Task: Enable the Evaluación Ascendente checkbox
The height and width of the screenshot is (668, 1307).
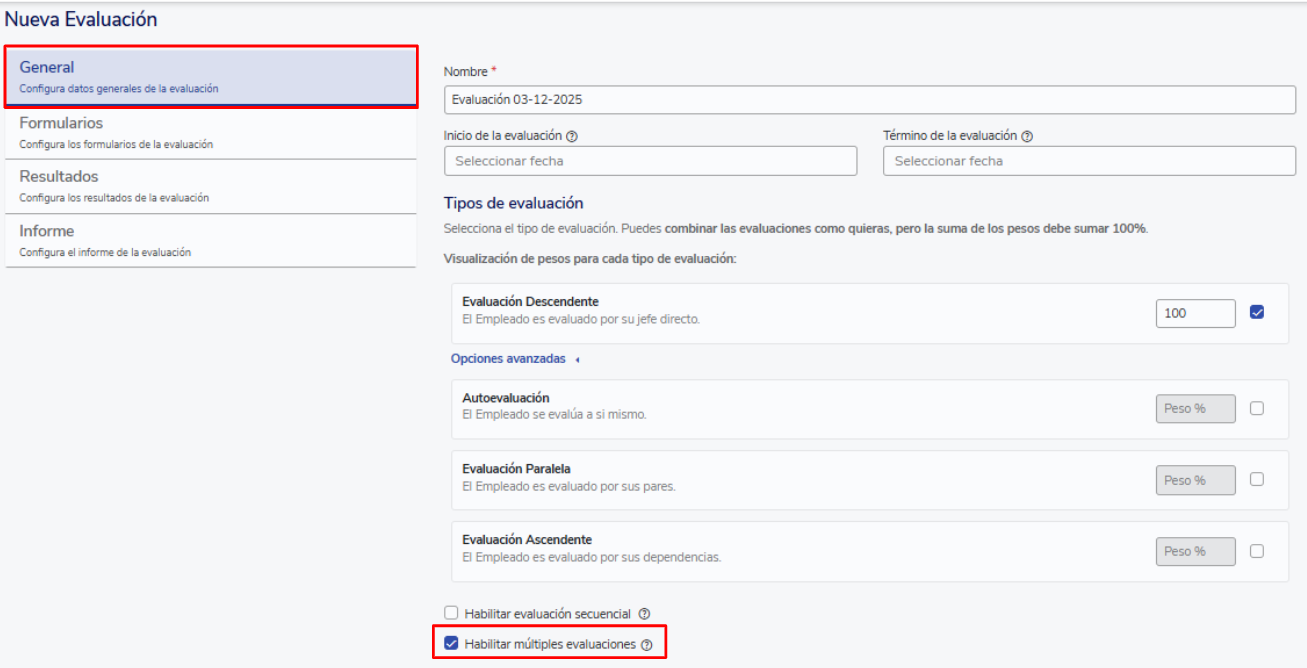Action: [x=1257, y=551]
